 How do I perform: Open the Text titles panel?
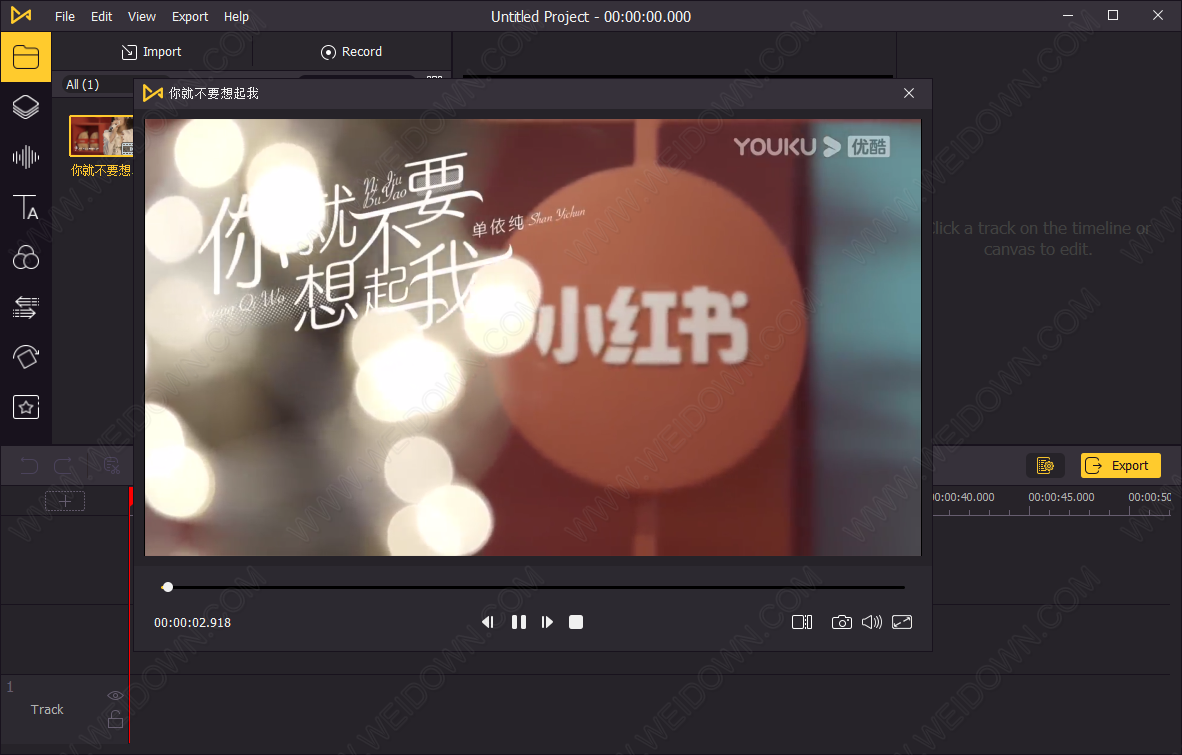[26, 207]
